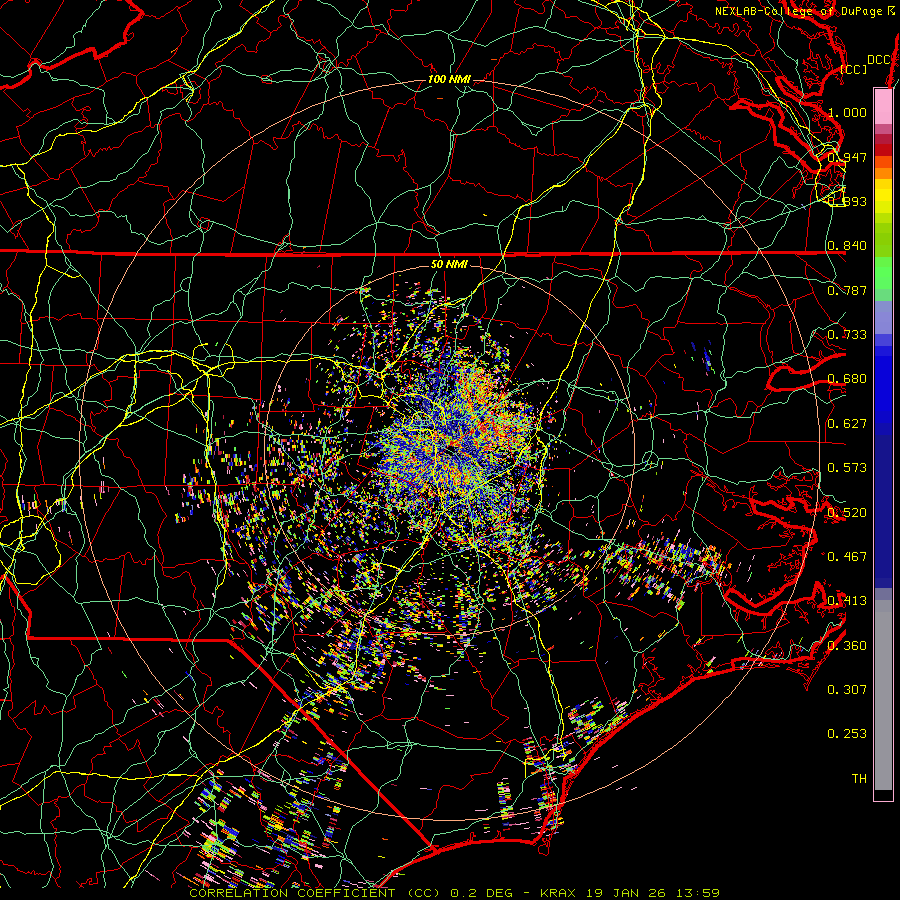The width and height of the screenshot is (900, 900).
Task: Pick the red segment of color bar
Action: coord(883,150)
